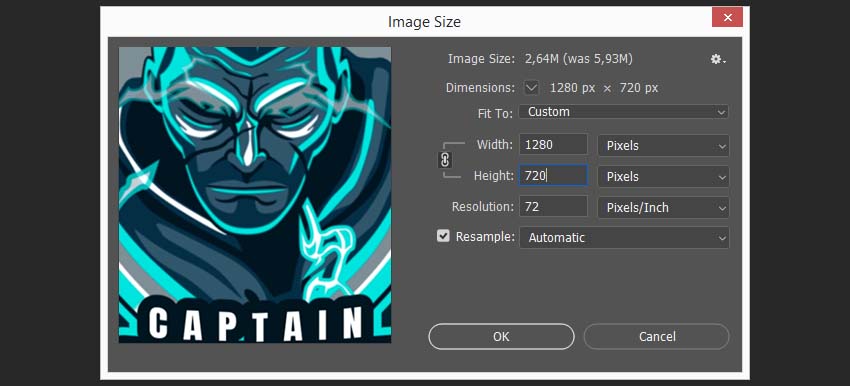Close the Image Size dialog
Viewport: 850px width, 386px height.
[727, 17]
